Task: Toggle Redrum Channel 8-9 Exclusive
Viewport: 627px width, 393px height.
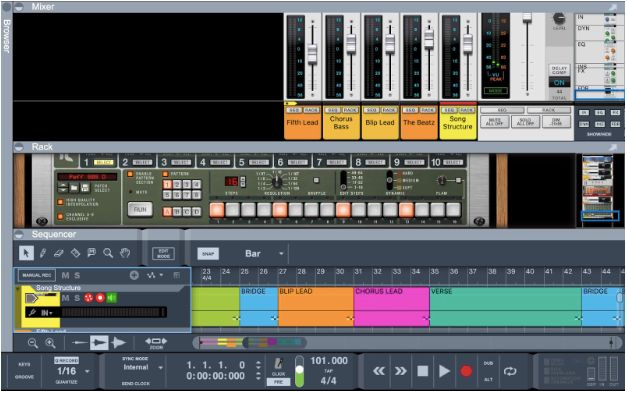Action: 60,217
